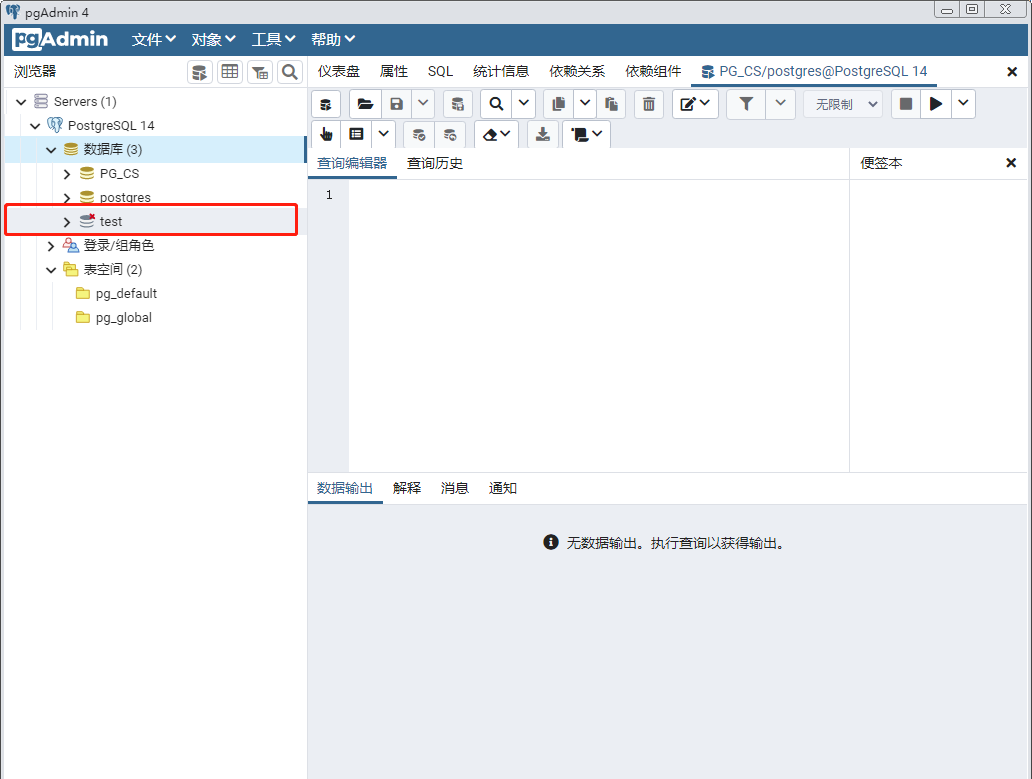Click the paste rows icon
This screenshot has width=1032, height=779.
click(611, 104)
